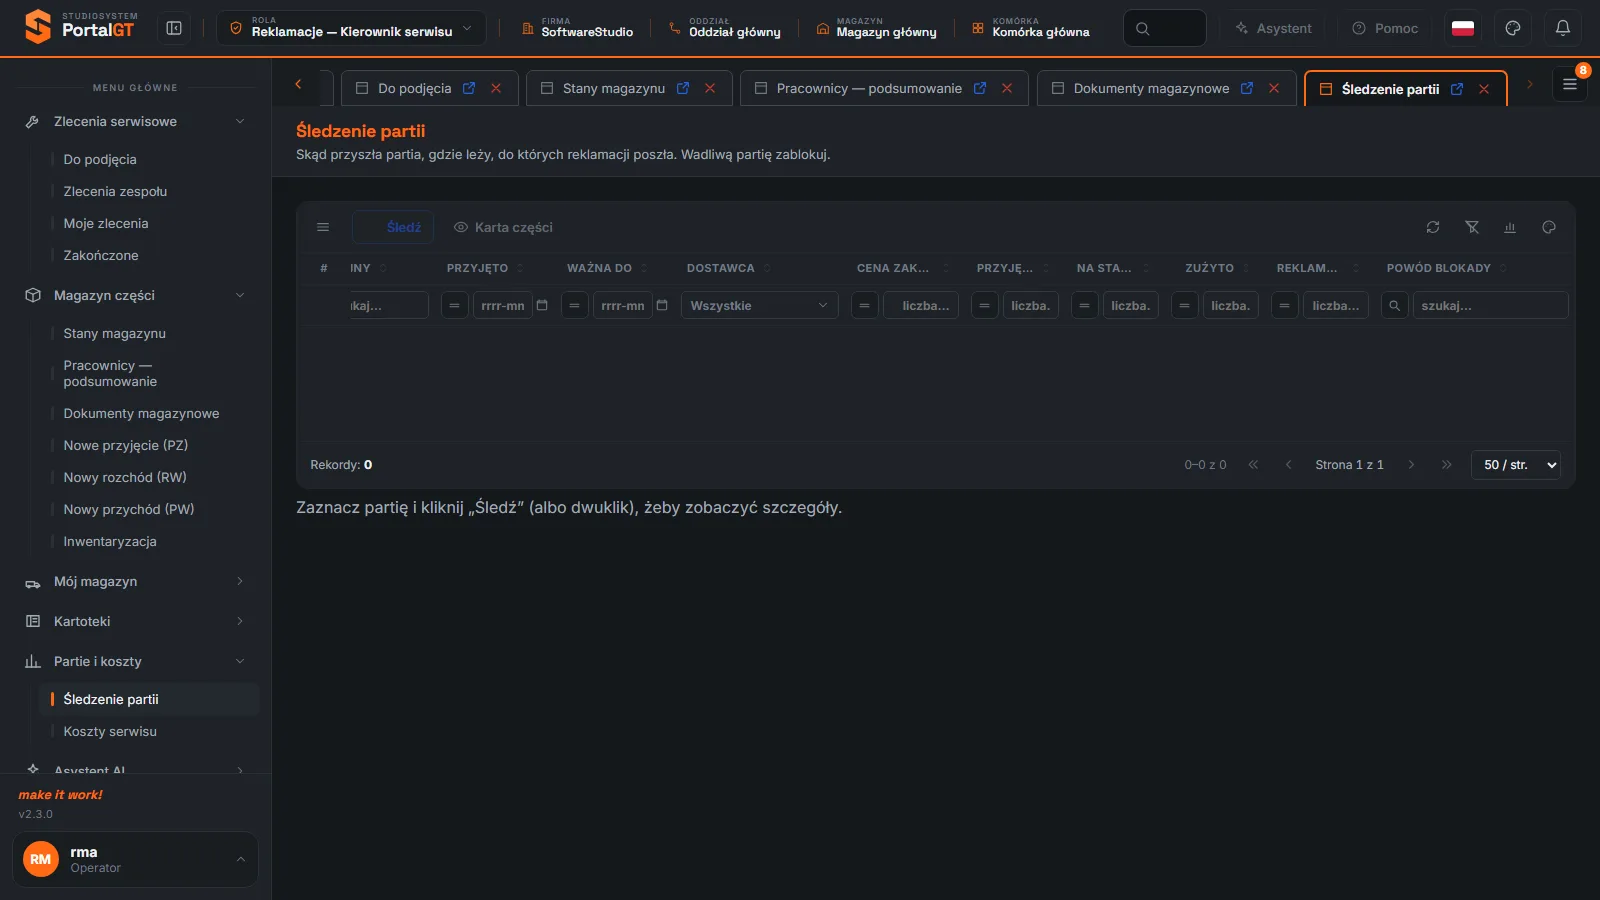Viewport: 1600px width, 900px height.
Task: Expand rma user profile menu
Action: click(x=135, y=859)
